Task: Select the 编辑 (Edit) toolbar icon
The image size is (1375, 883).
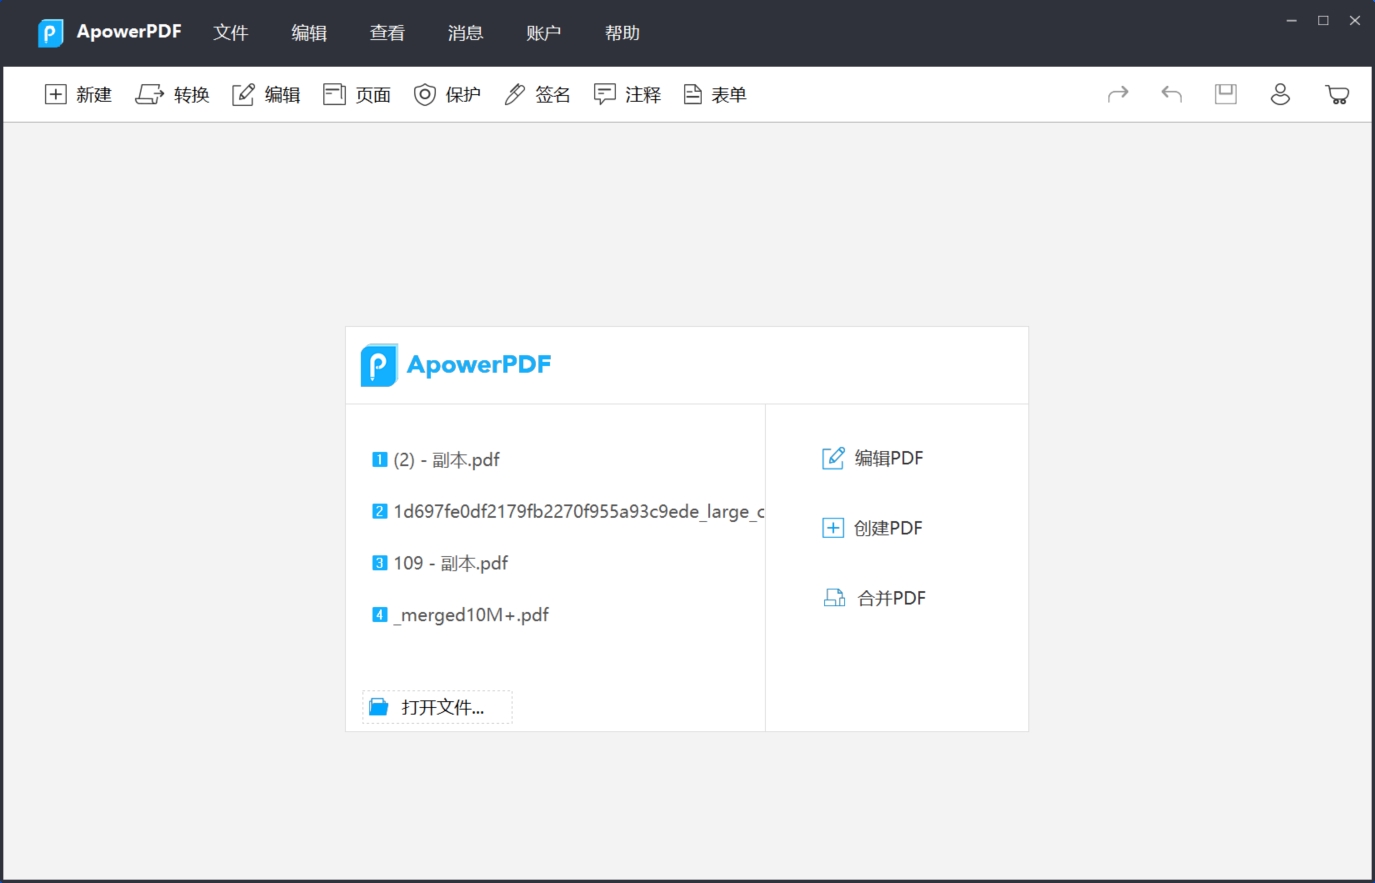Action: (x=266, y=94)
